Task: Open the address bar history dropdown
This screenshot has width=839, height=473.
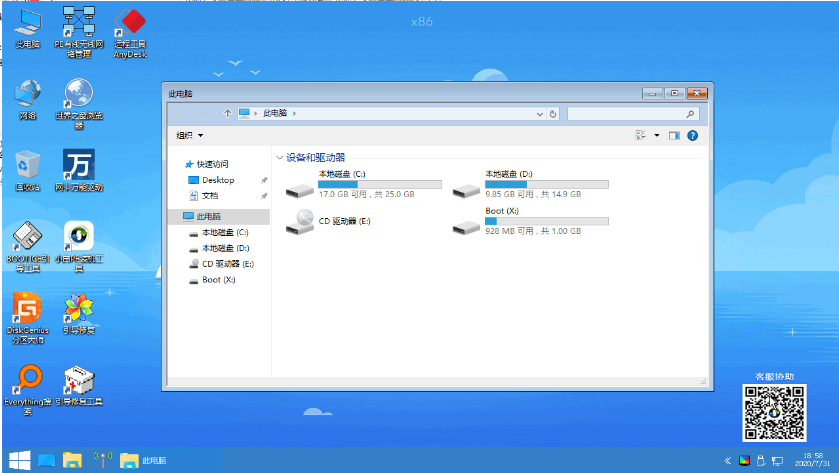Action: tap(539, 114)
